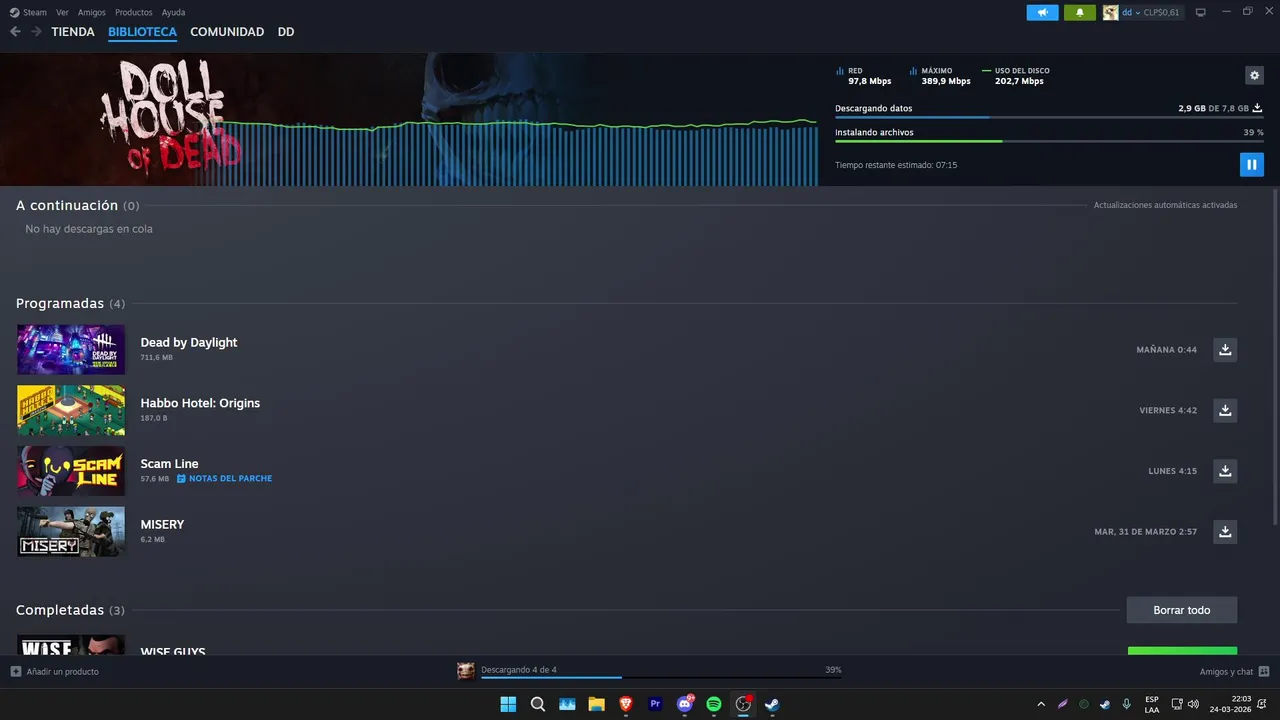This screenshot has width=1280, height=720.
Task: Open the green notifications bell
Action: (1080, 13)
